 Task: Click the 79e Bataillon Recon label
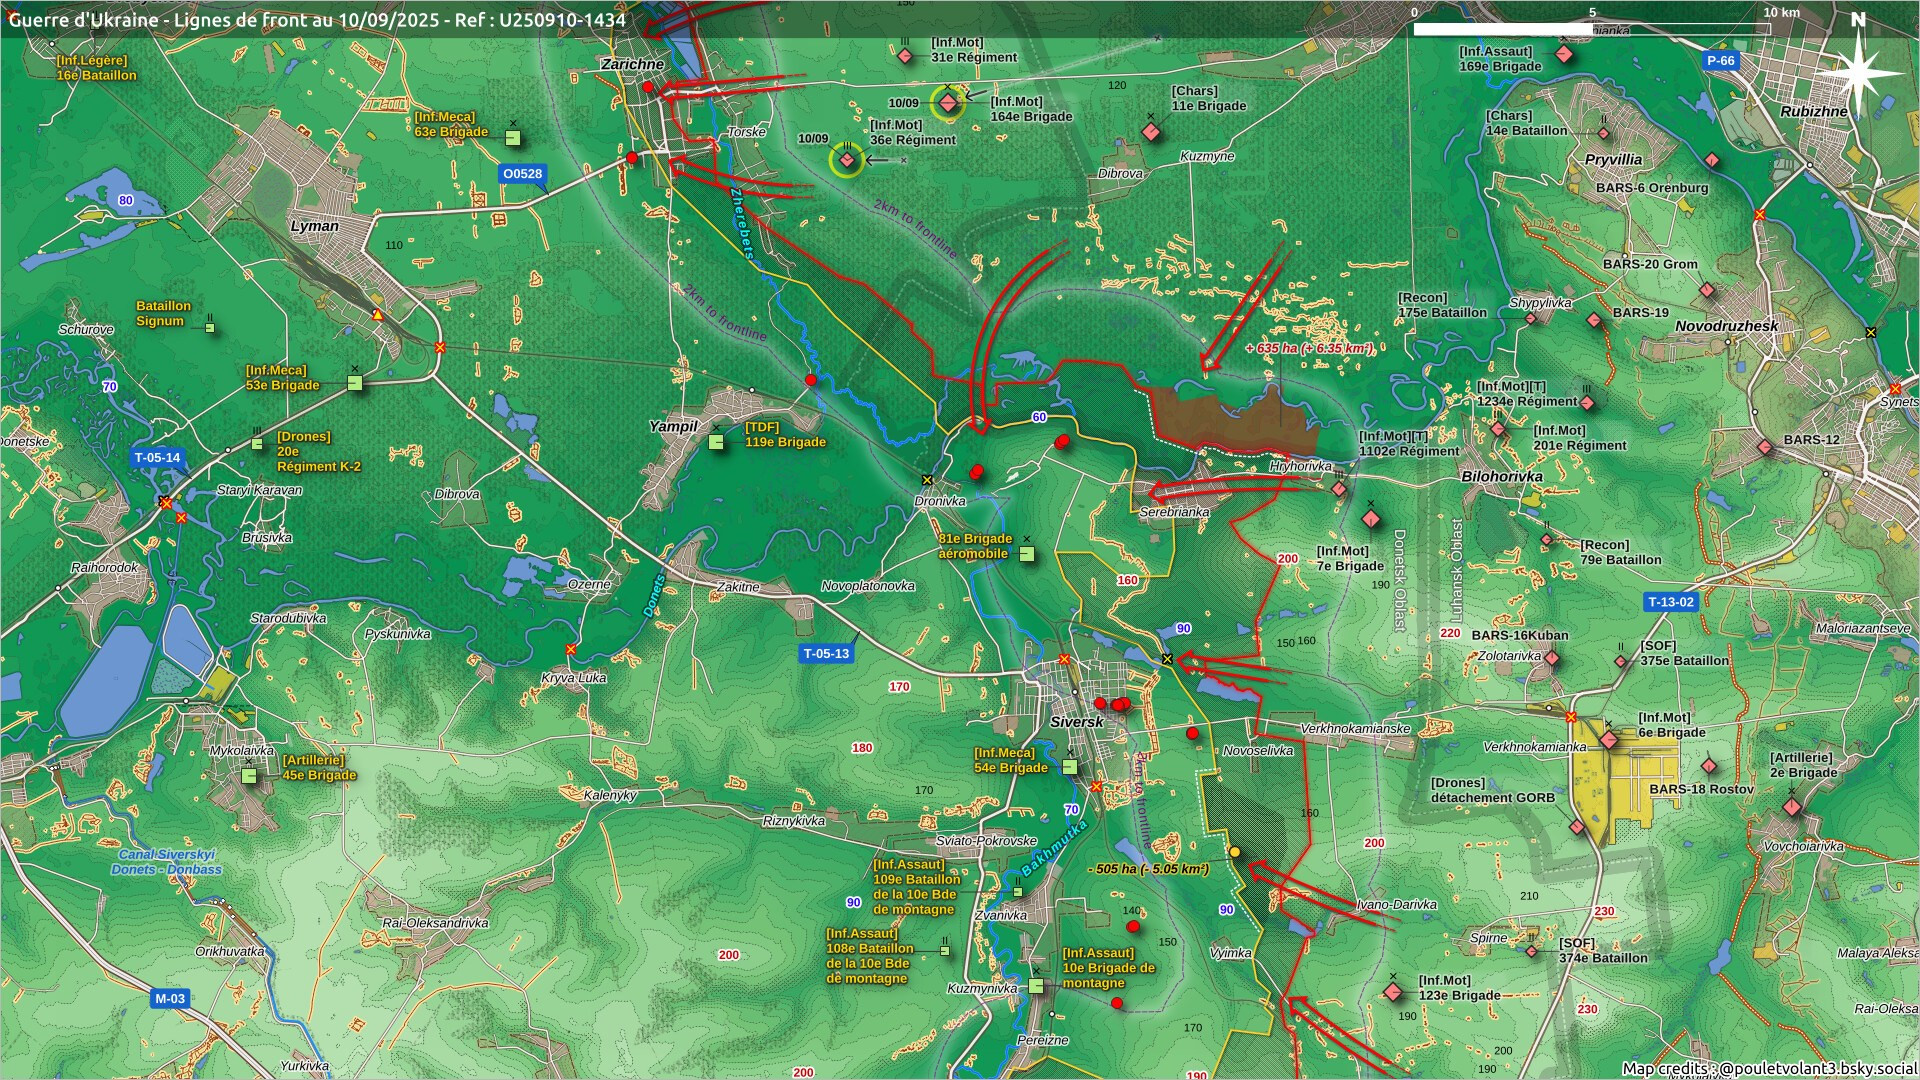tap(1621, 553)
